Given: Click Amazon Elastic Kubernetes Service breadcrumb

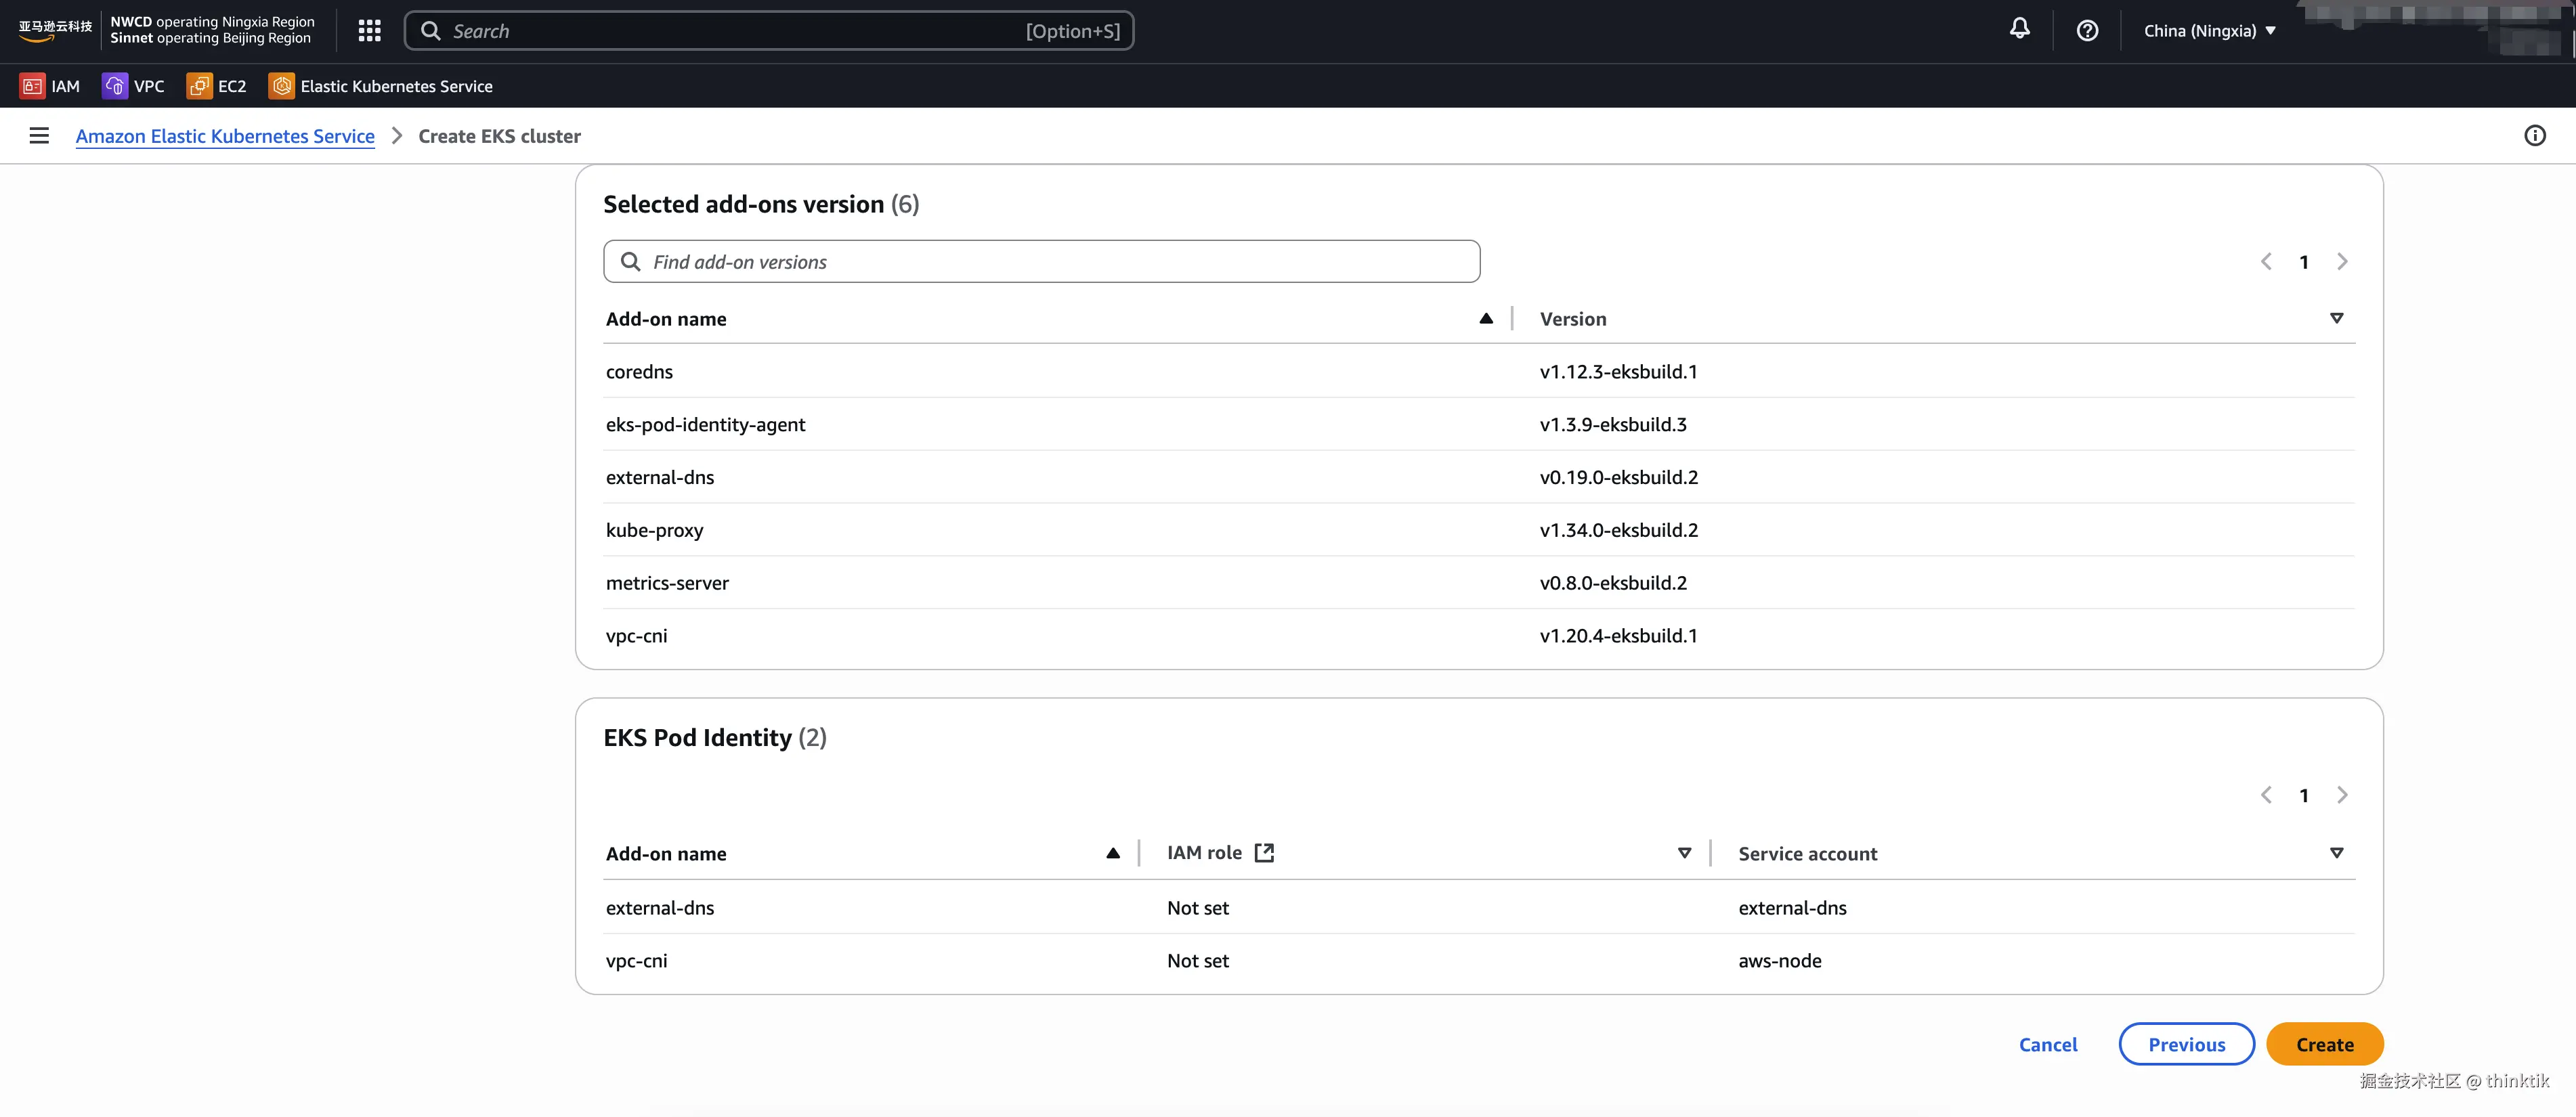Looking at the screenshot, I should click(225, 136).
